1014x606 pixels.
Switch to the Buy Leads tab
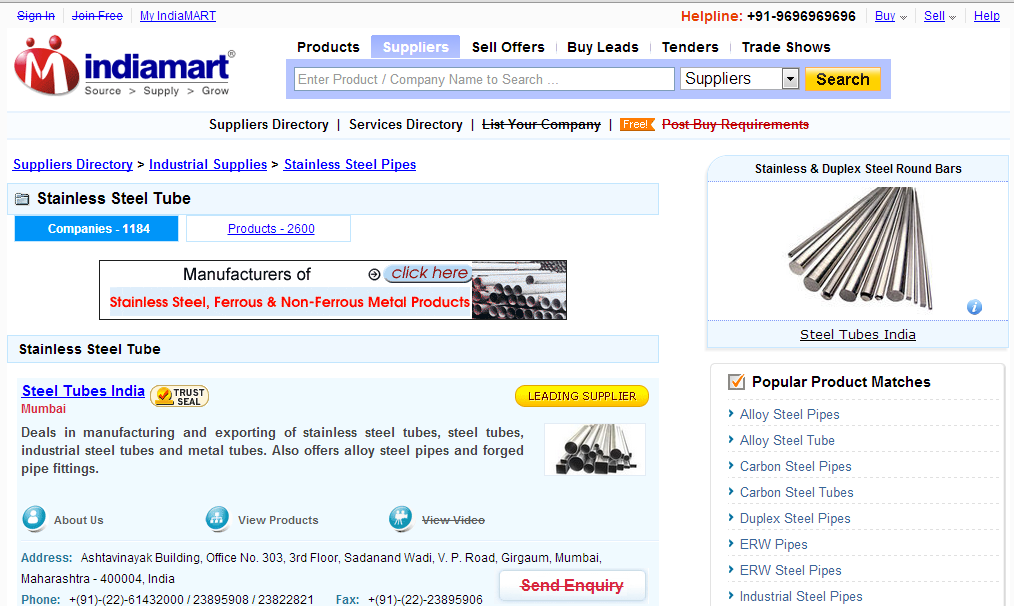pyautogui.click(x=602, y=47)
